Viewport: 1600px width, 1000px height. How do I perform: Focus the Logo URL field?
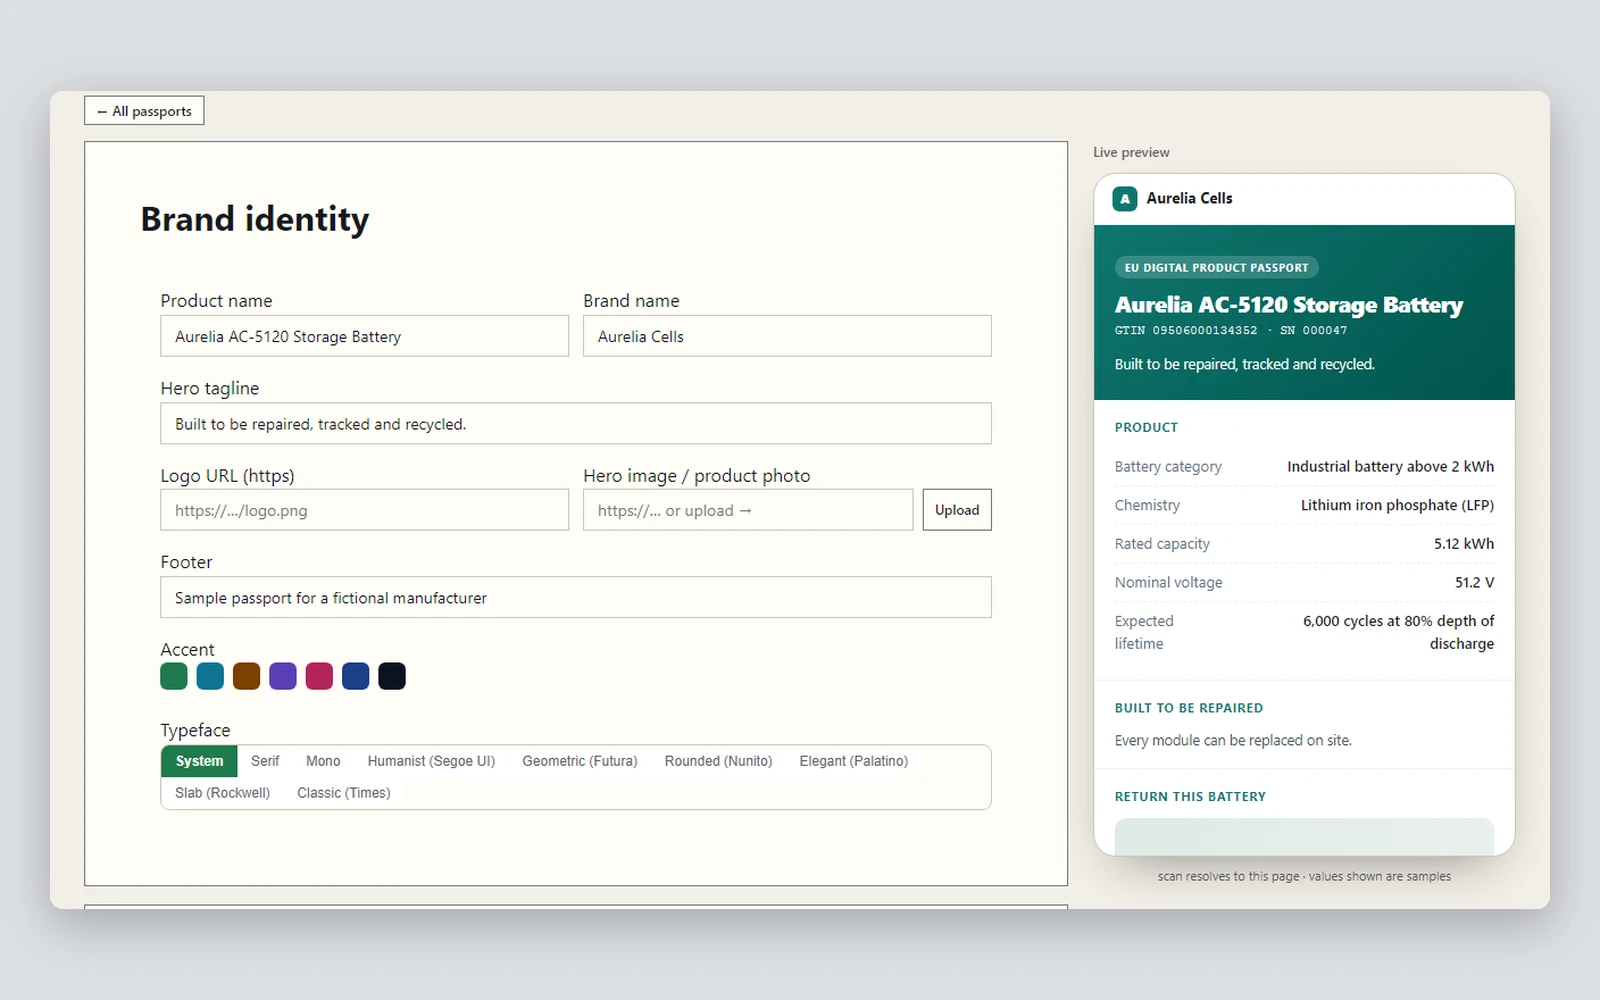pyautogui.click(x=365, y=510)
